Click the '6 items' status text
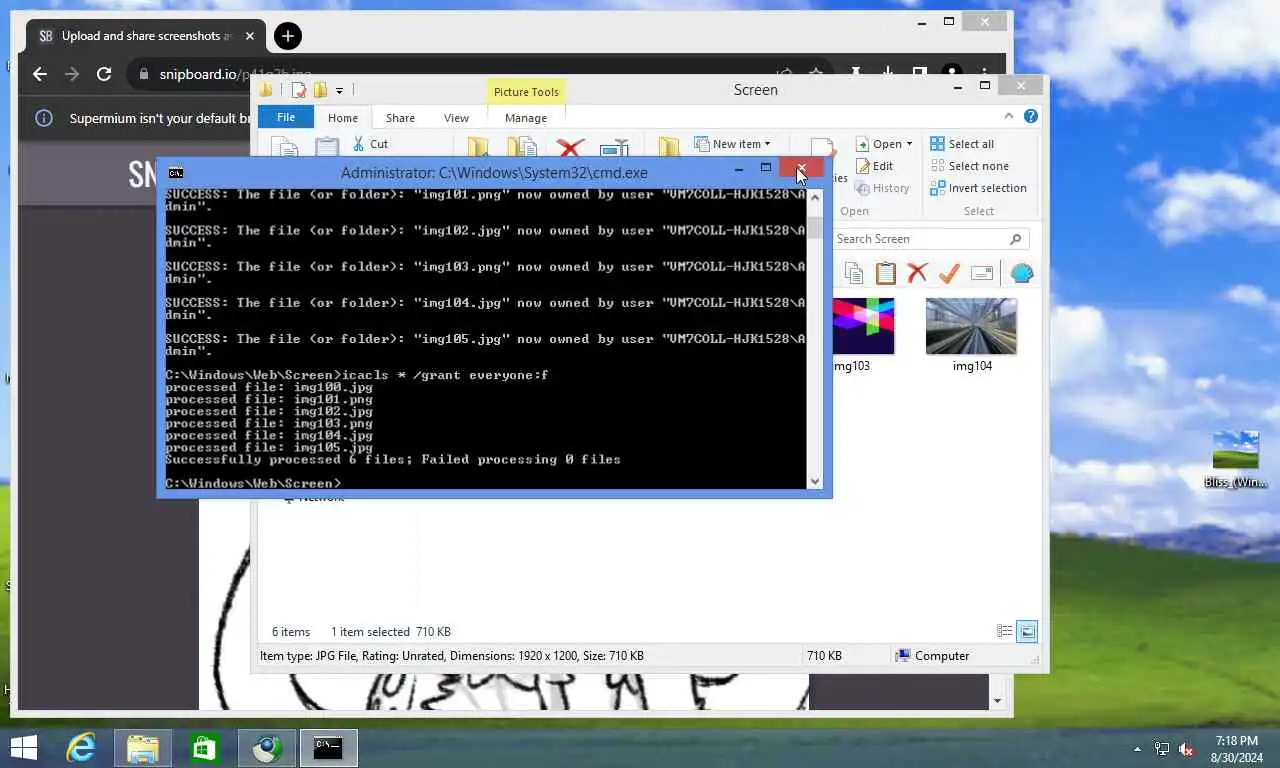The height and width of the screenshot is (768, 1280). click(291, 632)
